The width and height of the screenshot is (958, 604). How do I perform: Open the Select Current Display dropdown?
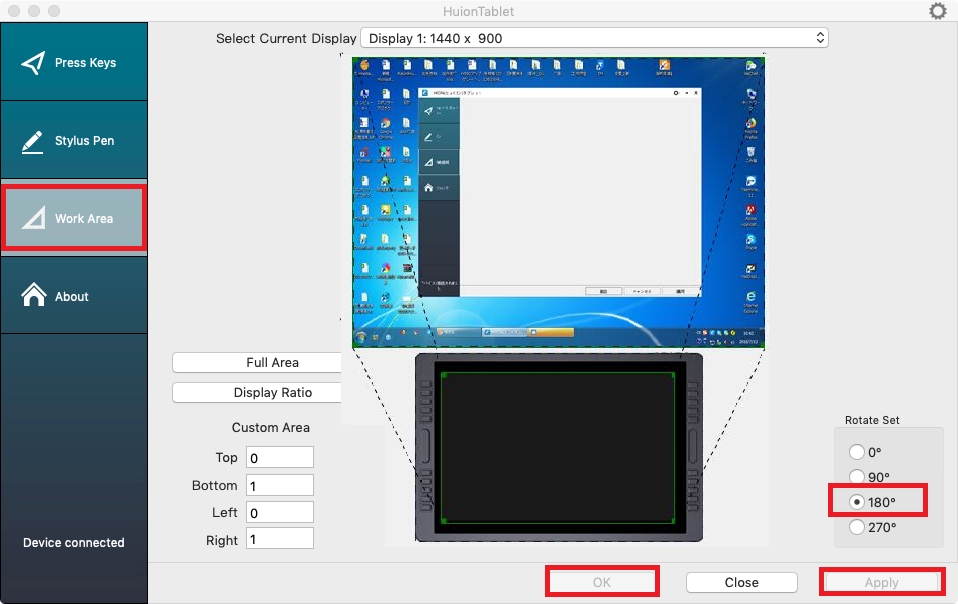tap(594, 38)
